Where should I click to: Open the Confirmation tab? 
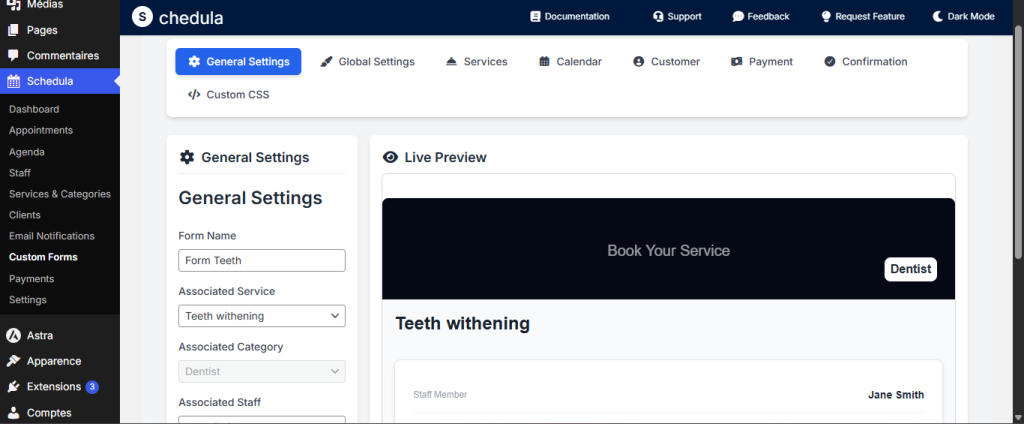pyautogui.click(x=865, y=62)
